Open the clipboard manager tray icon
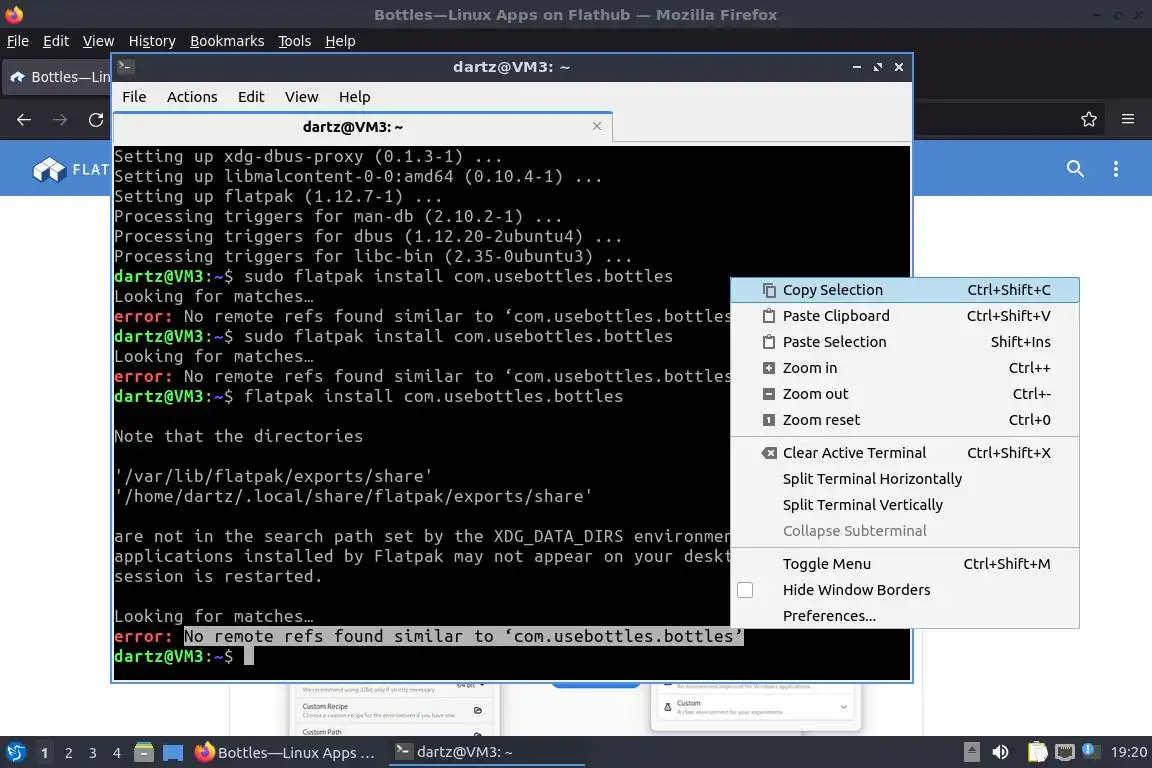The image size is (1152, 768). (1037, 752)
